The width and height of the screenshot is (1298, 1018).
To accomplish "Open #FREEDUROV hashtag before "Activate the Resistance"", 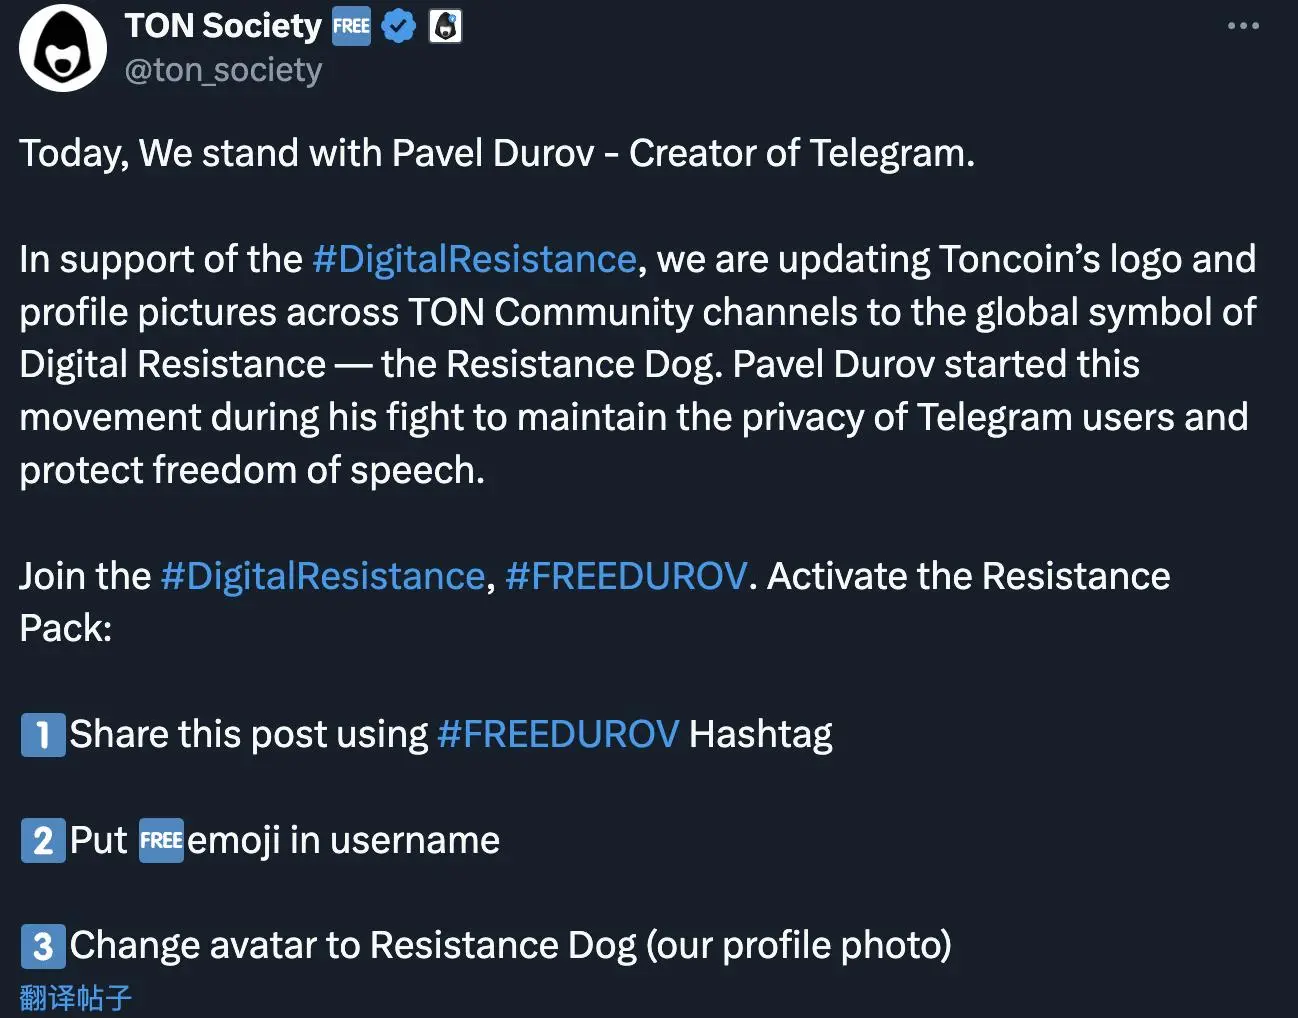I will tap(626, 576).
